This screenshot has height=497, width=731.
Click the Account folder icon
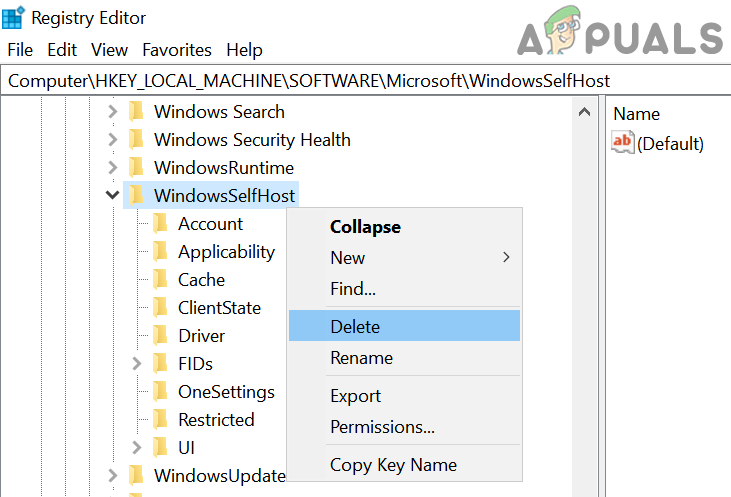coord(160,224)
